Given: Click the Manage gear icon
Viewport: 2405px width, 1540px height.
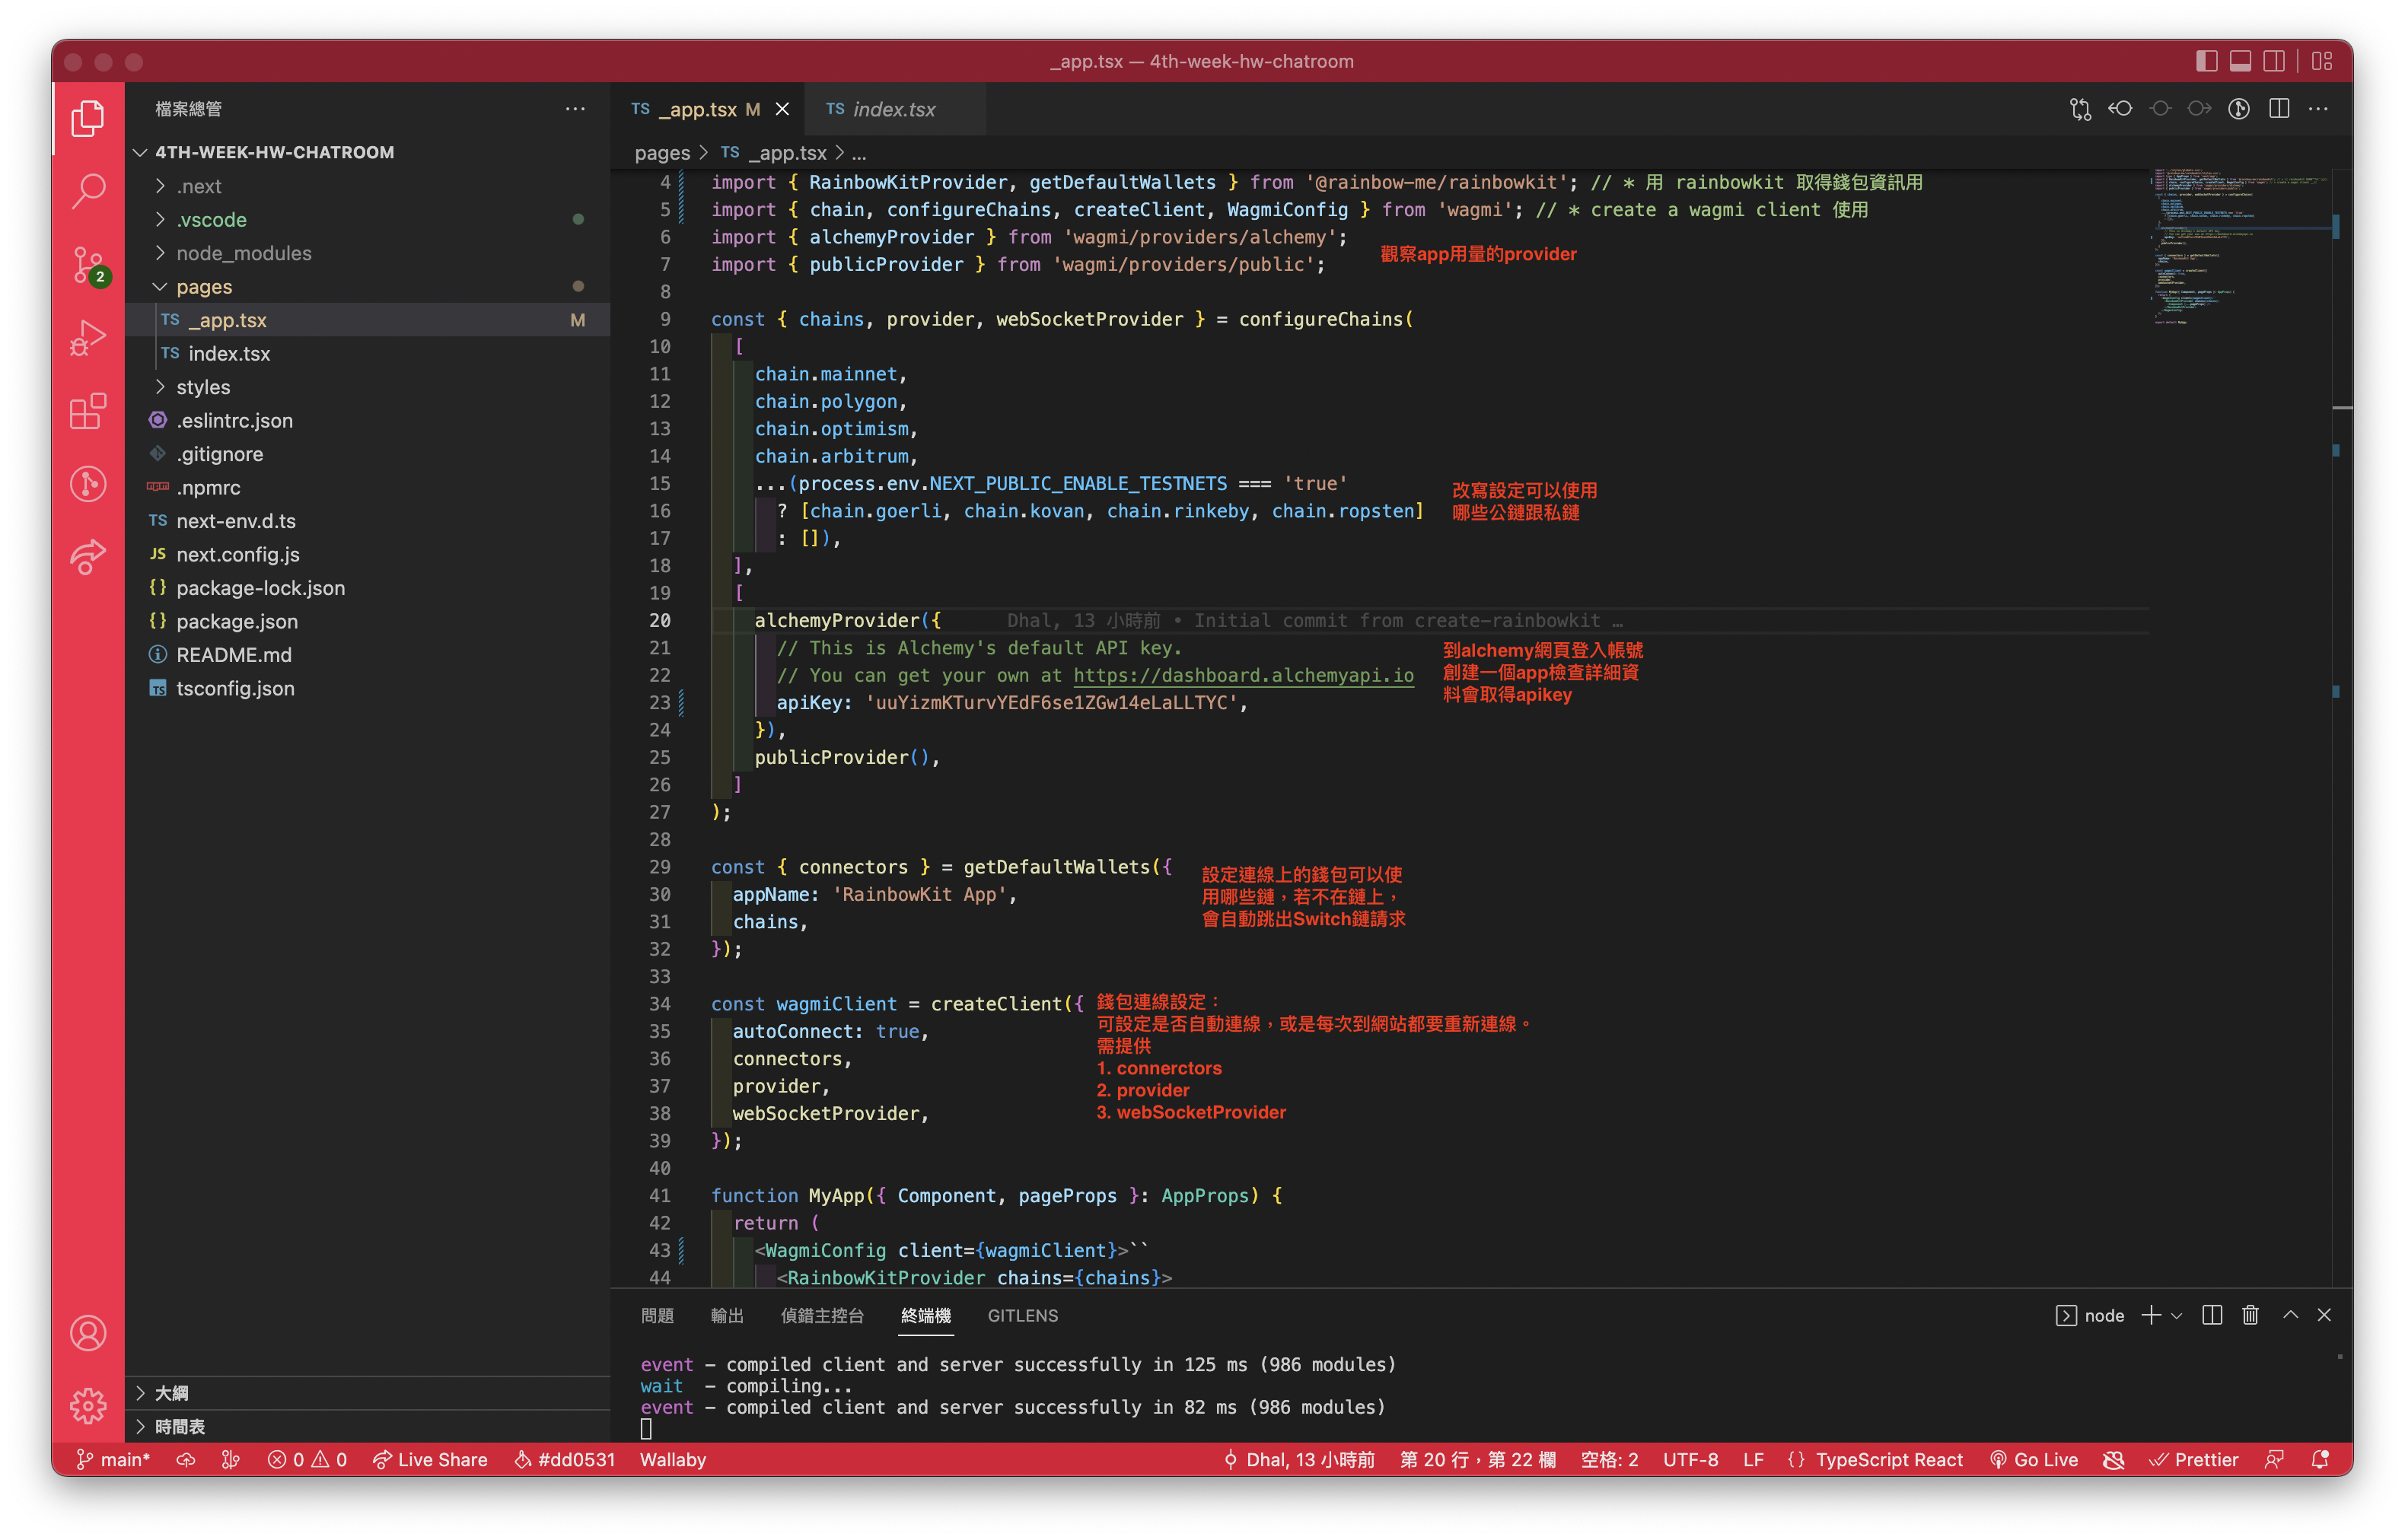Looking at the screenshot, I should (x=88, y=1405).
